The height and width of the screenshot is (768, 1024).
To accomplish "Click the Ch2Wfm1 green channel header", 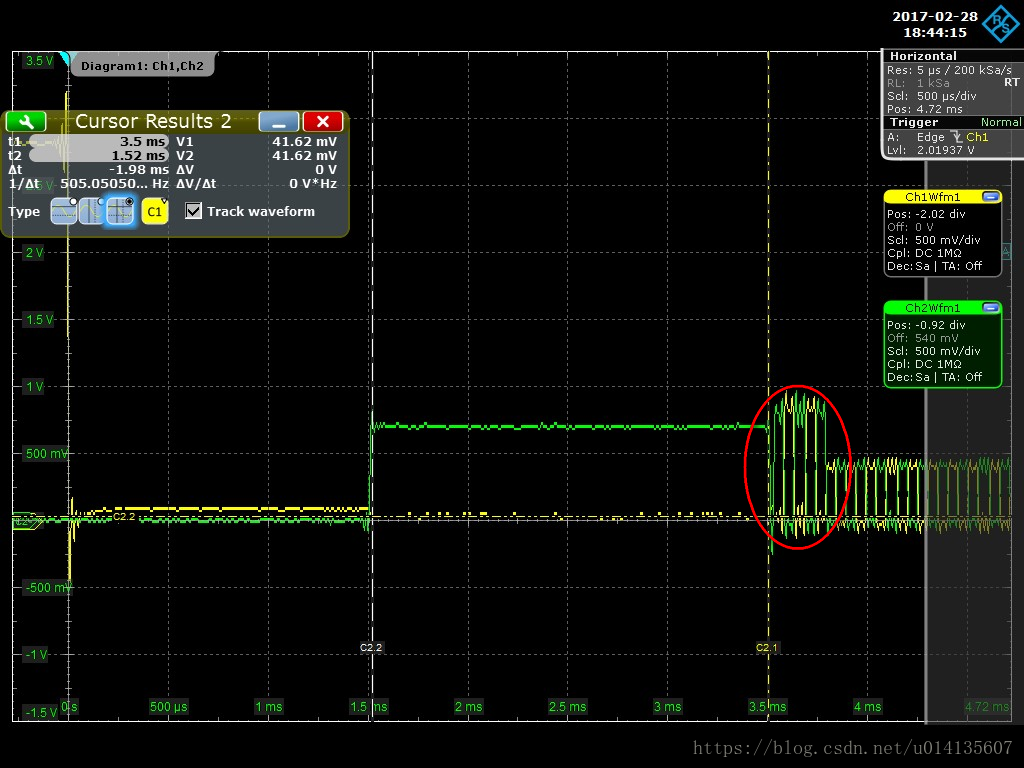I will (932, 308).
